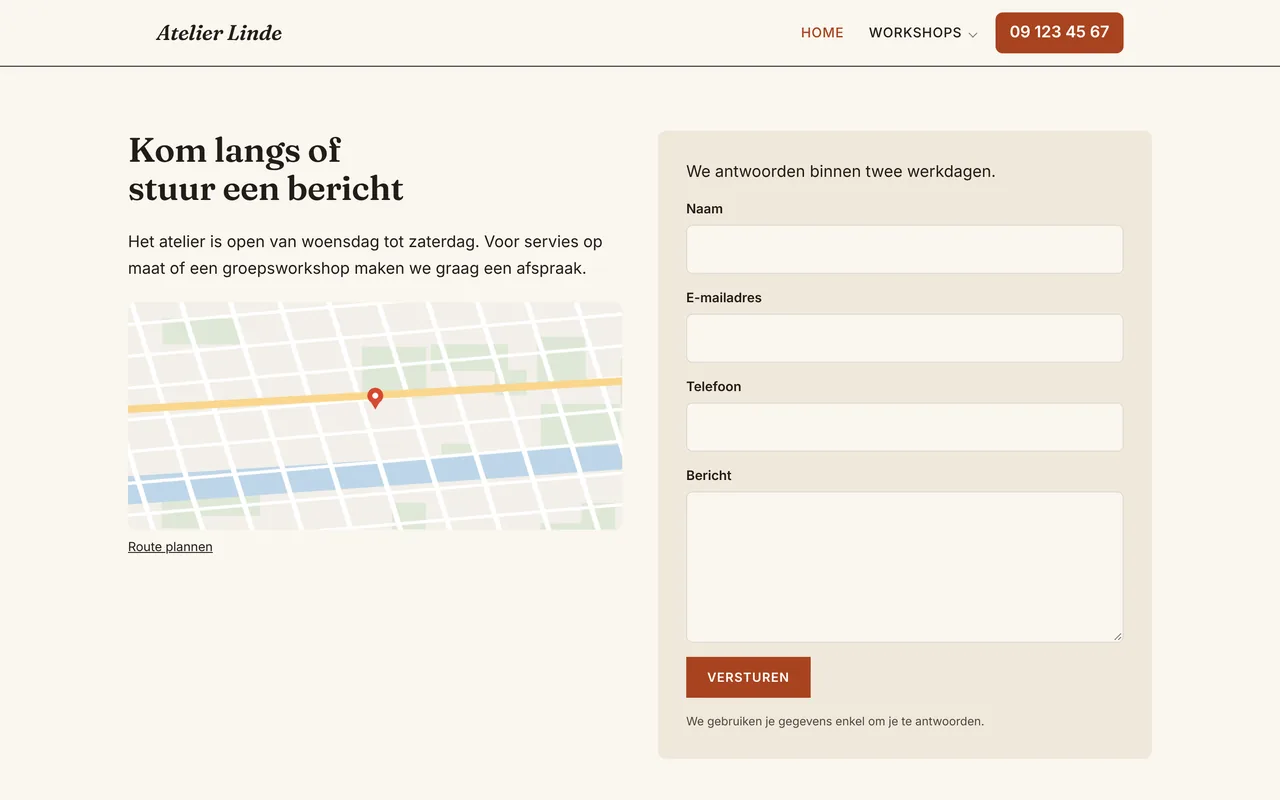The height and width of the screenshot is (800, 1280).
Task: Click inside the Bericht textarea
Action: 904,567
